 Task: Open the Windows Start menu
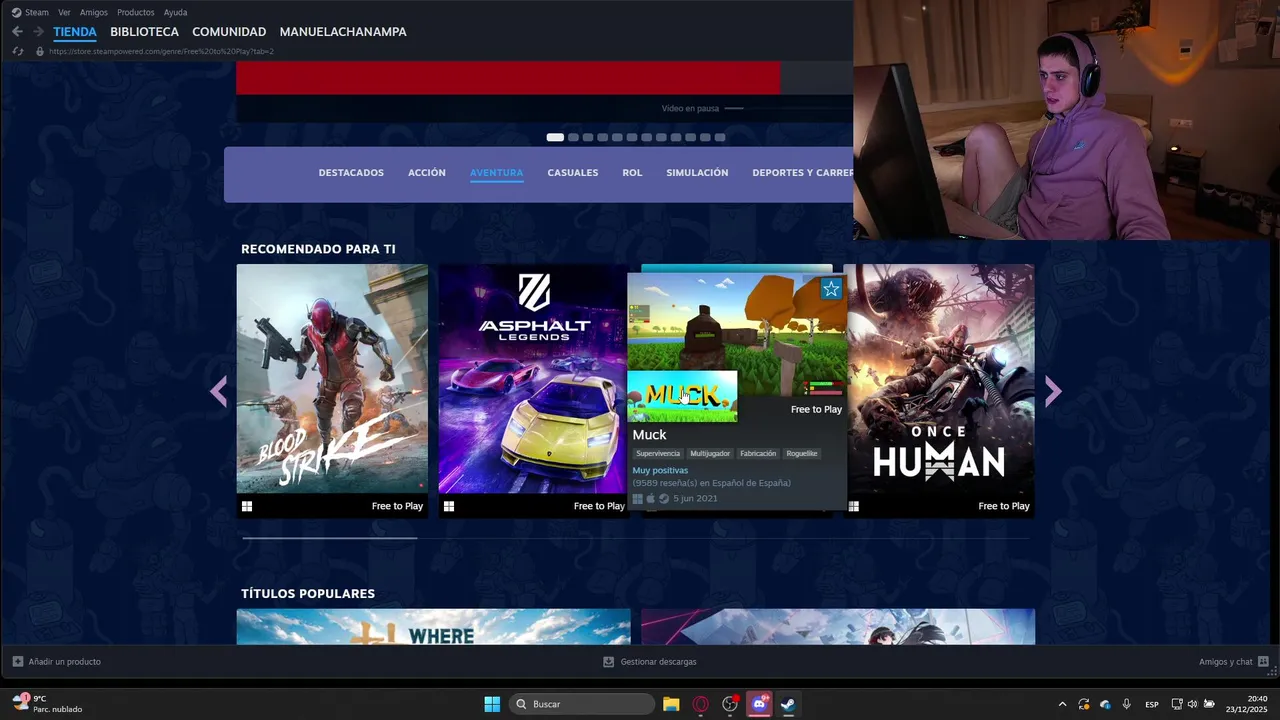(492, 704)
